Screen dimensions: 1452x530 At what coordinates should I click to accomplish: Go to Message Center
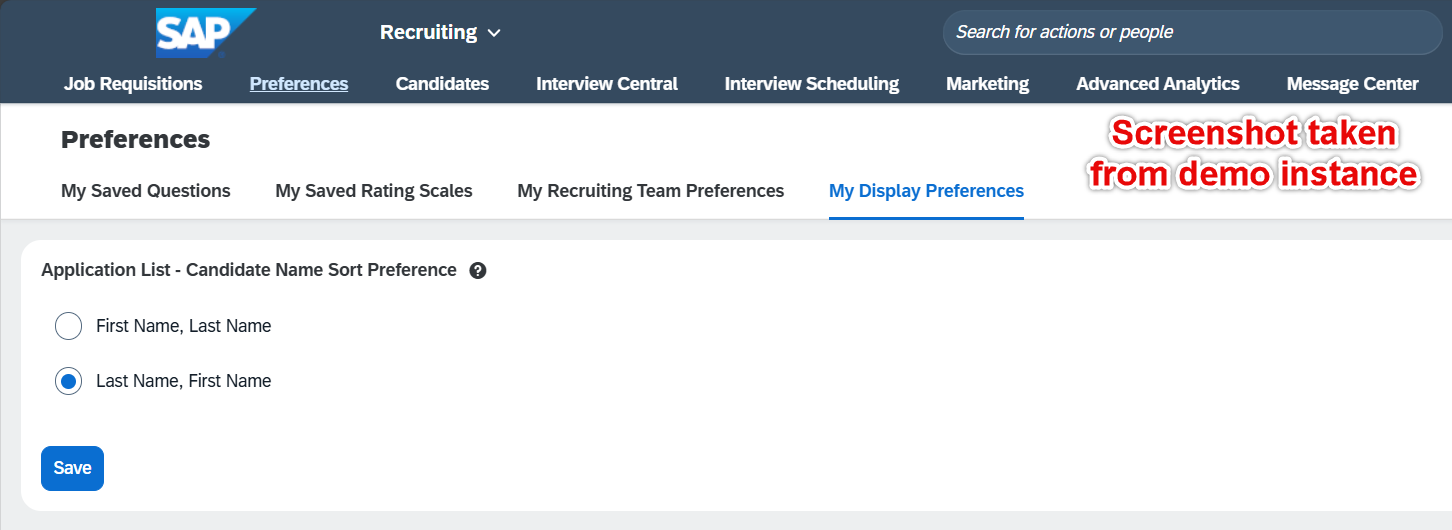point(1352,84)
